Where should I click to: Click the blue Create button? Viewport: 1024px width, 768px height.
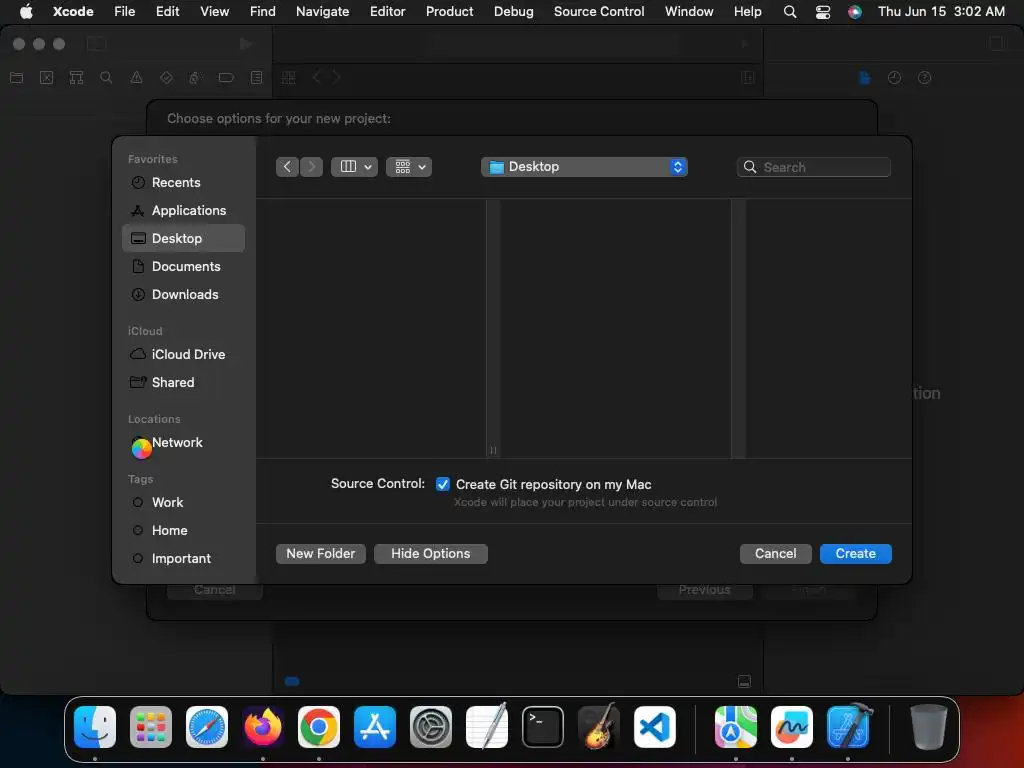click(x=856, y=554)
